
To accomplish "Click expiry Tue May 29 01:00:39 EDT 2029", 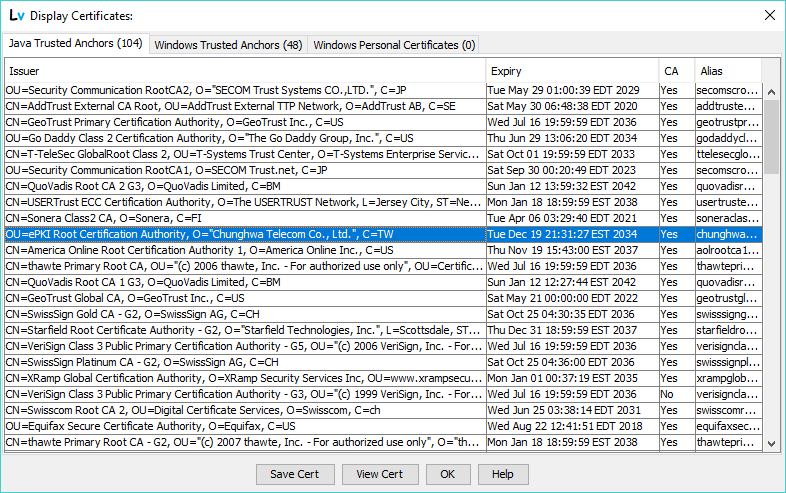I will [572, 90].
